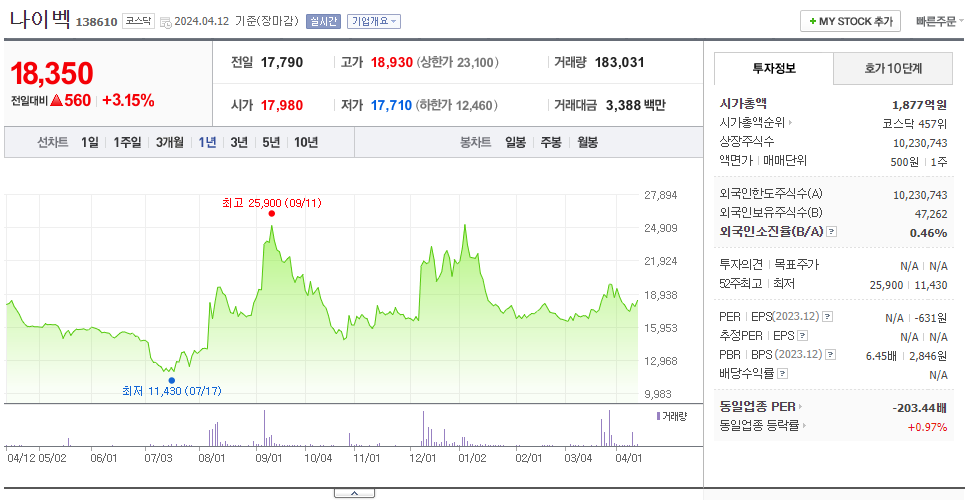Click the 거래대금 value 3,388 백만
The image size is (968, 500).
(x=636, y=106)
